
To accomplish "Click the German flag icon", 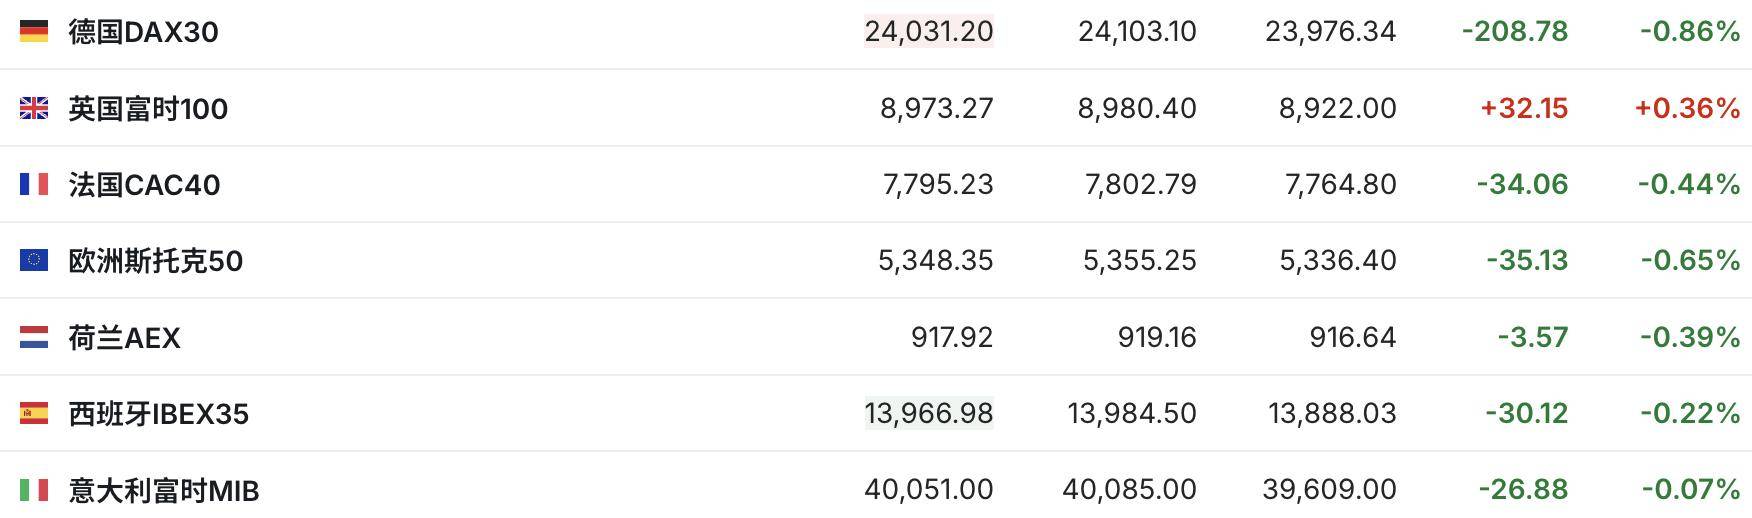I will point(34,32).
